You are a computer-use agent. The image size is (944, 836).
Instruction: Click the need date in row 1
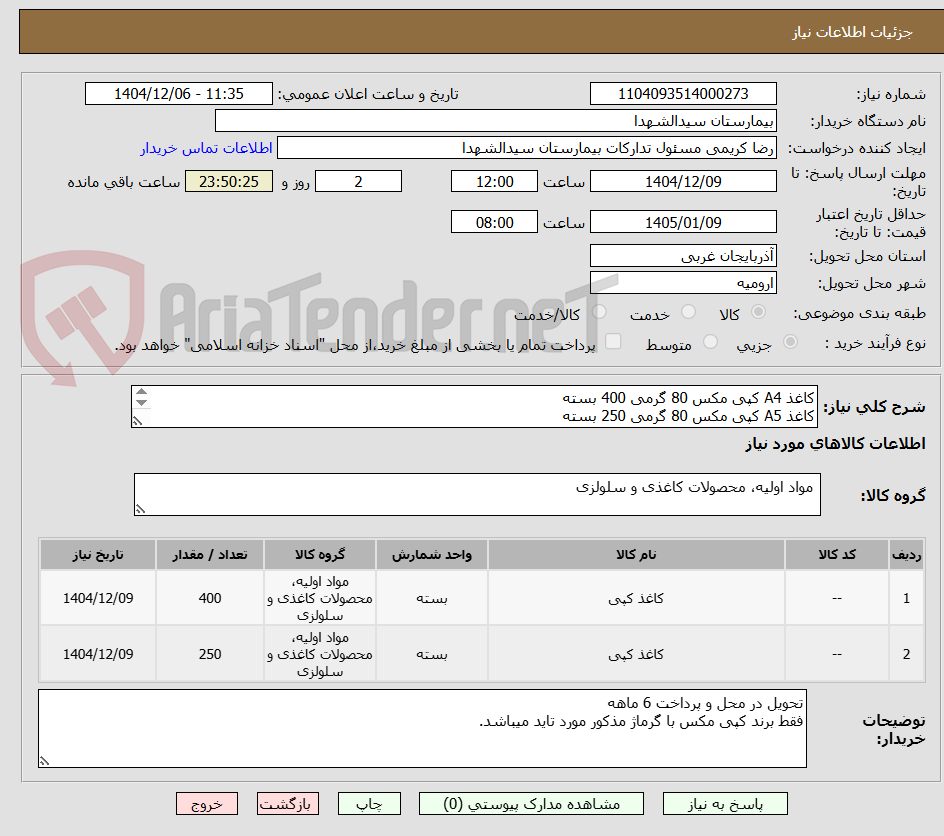(x=98, y=598)
